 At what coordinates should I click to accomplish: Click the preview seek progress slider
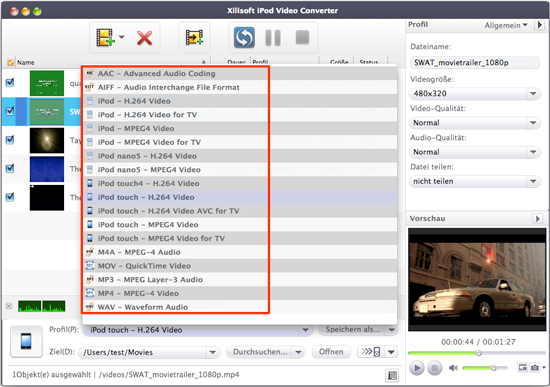[x=477, y=353]
